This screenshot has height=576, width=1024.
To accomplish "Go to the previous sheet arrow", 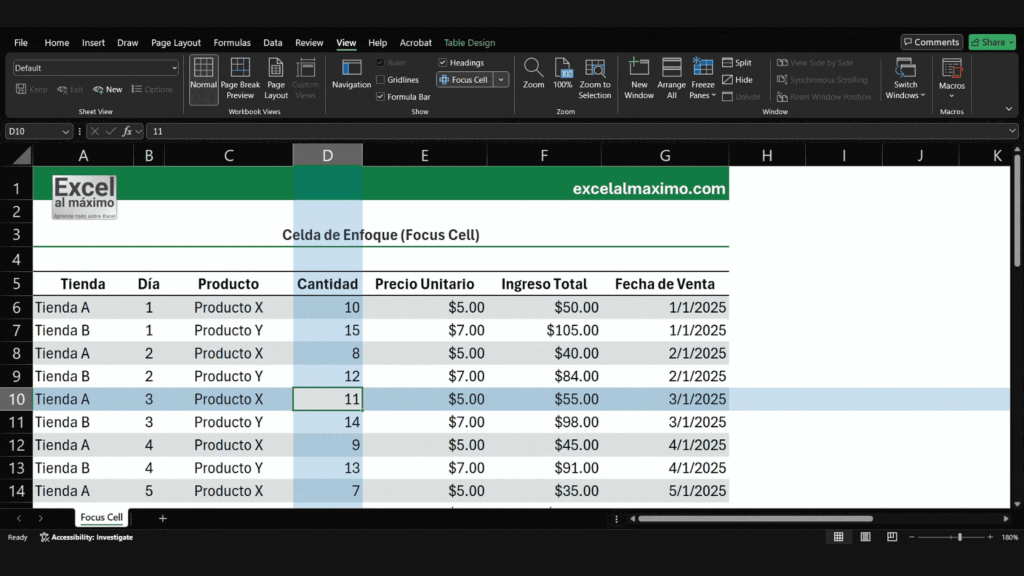I will point(19,518).
